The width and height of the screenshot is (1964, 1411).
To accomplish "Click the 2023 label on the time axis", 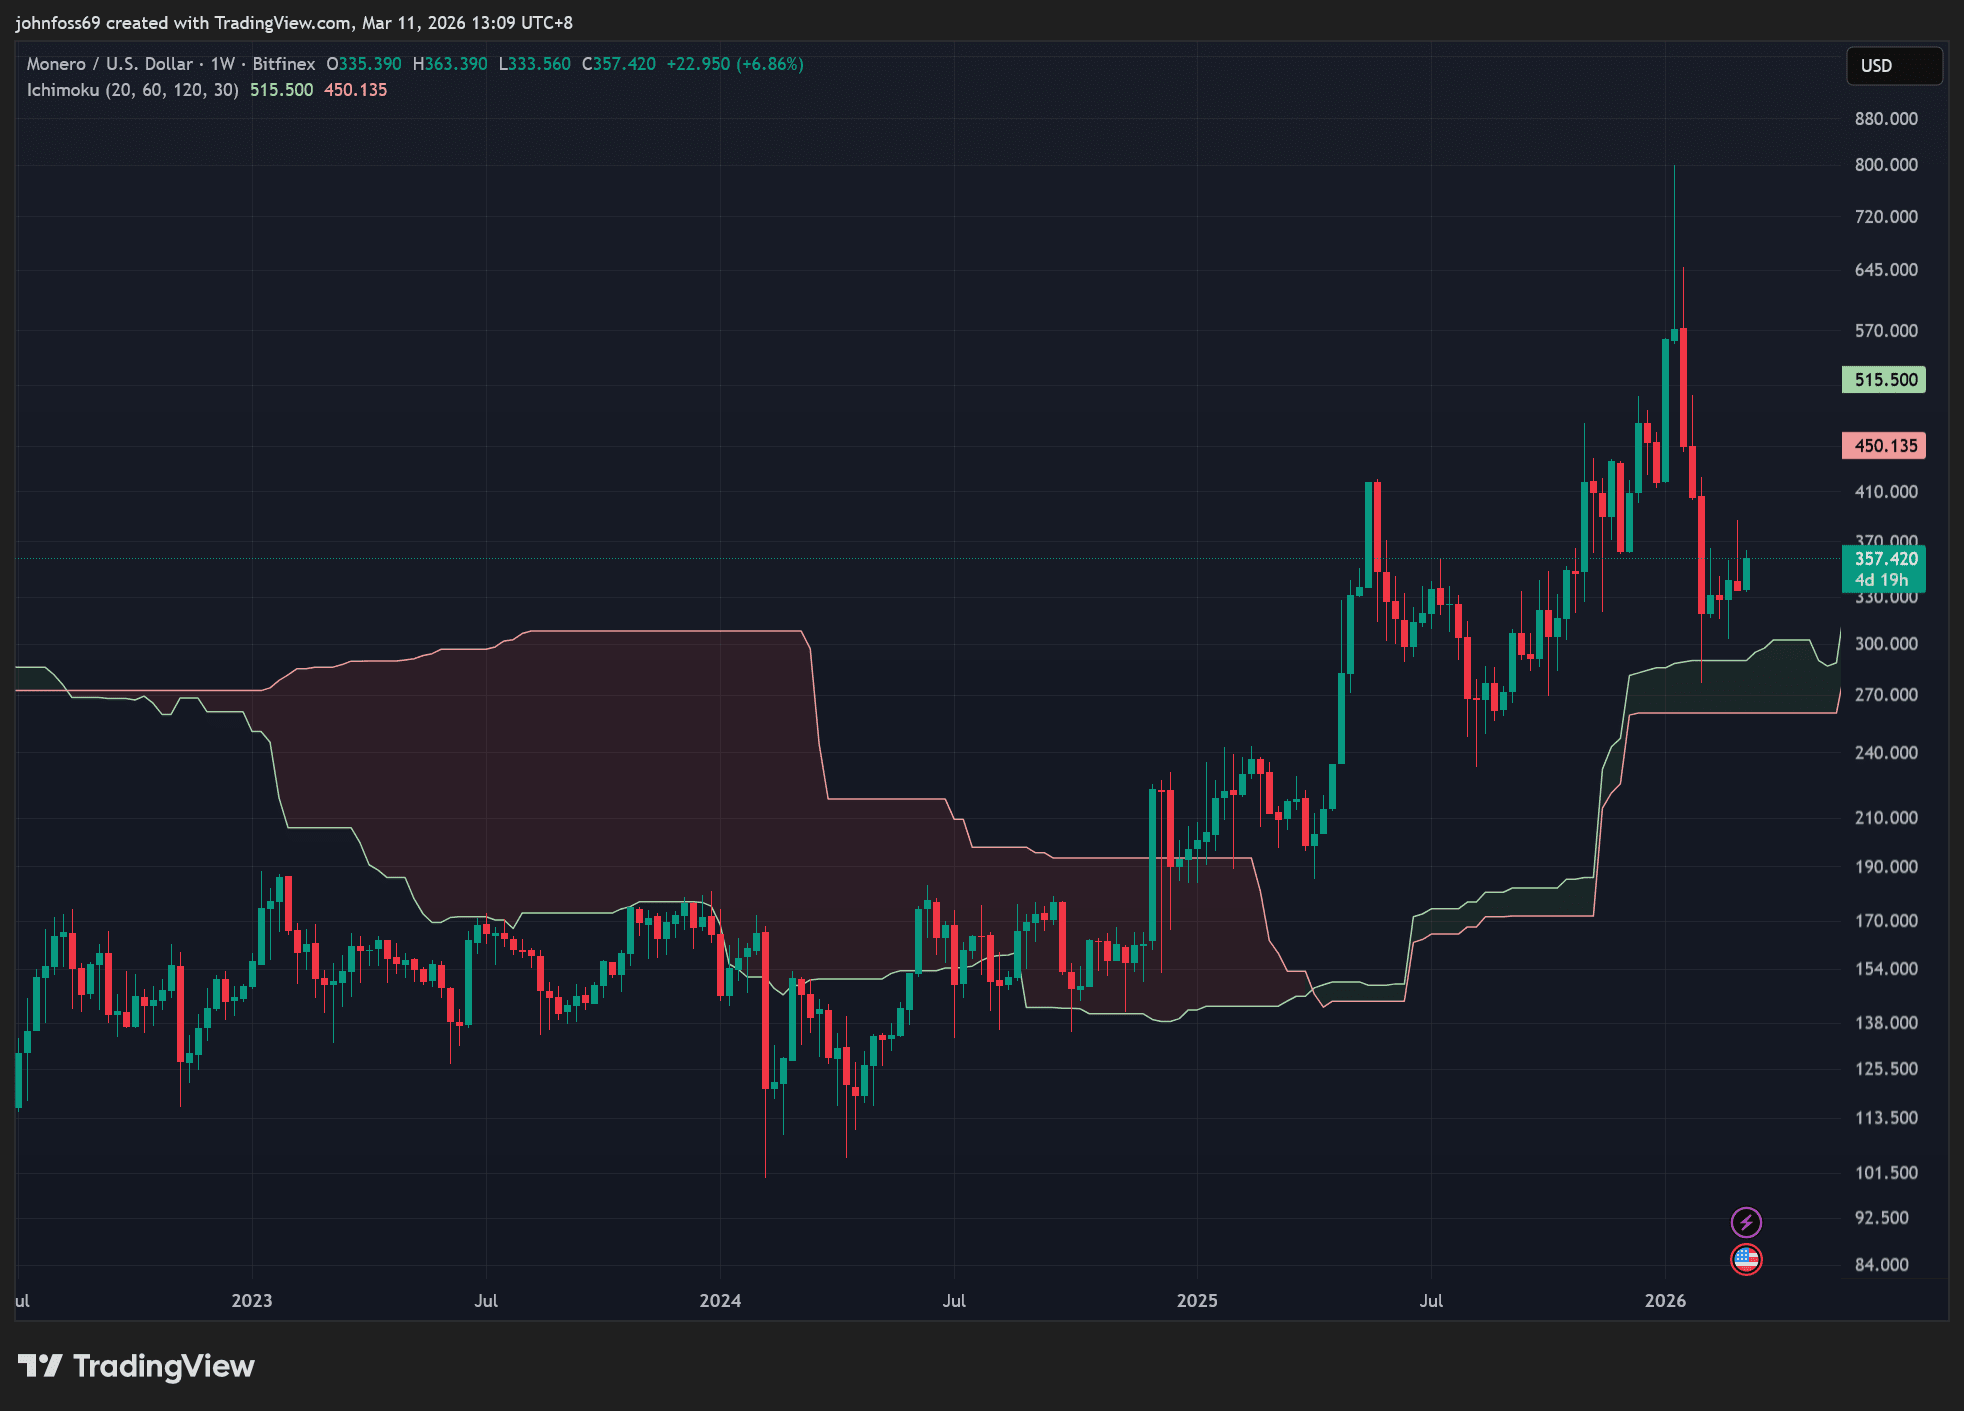I will pos(252,1300).
